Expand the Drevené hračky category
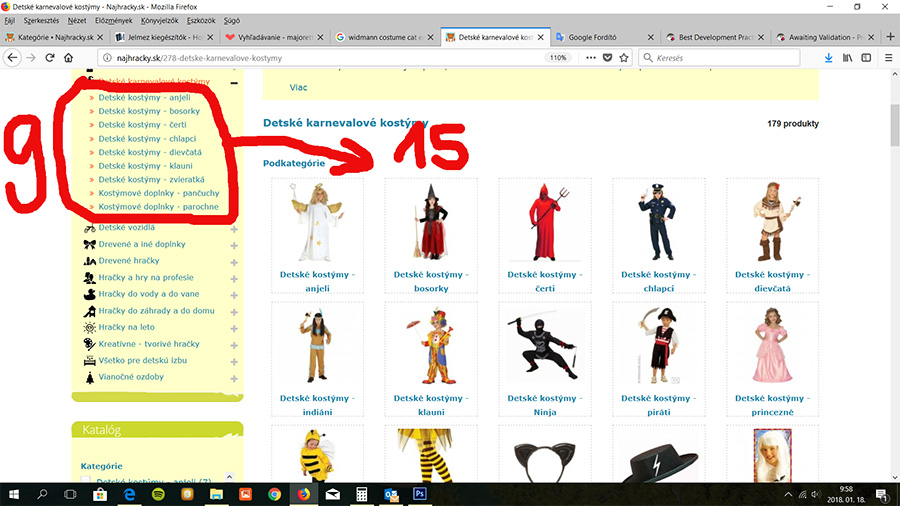This screenshot has width=900, height=506. 234,262
